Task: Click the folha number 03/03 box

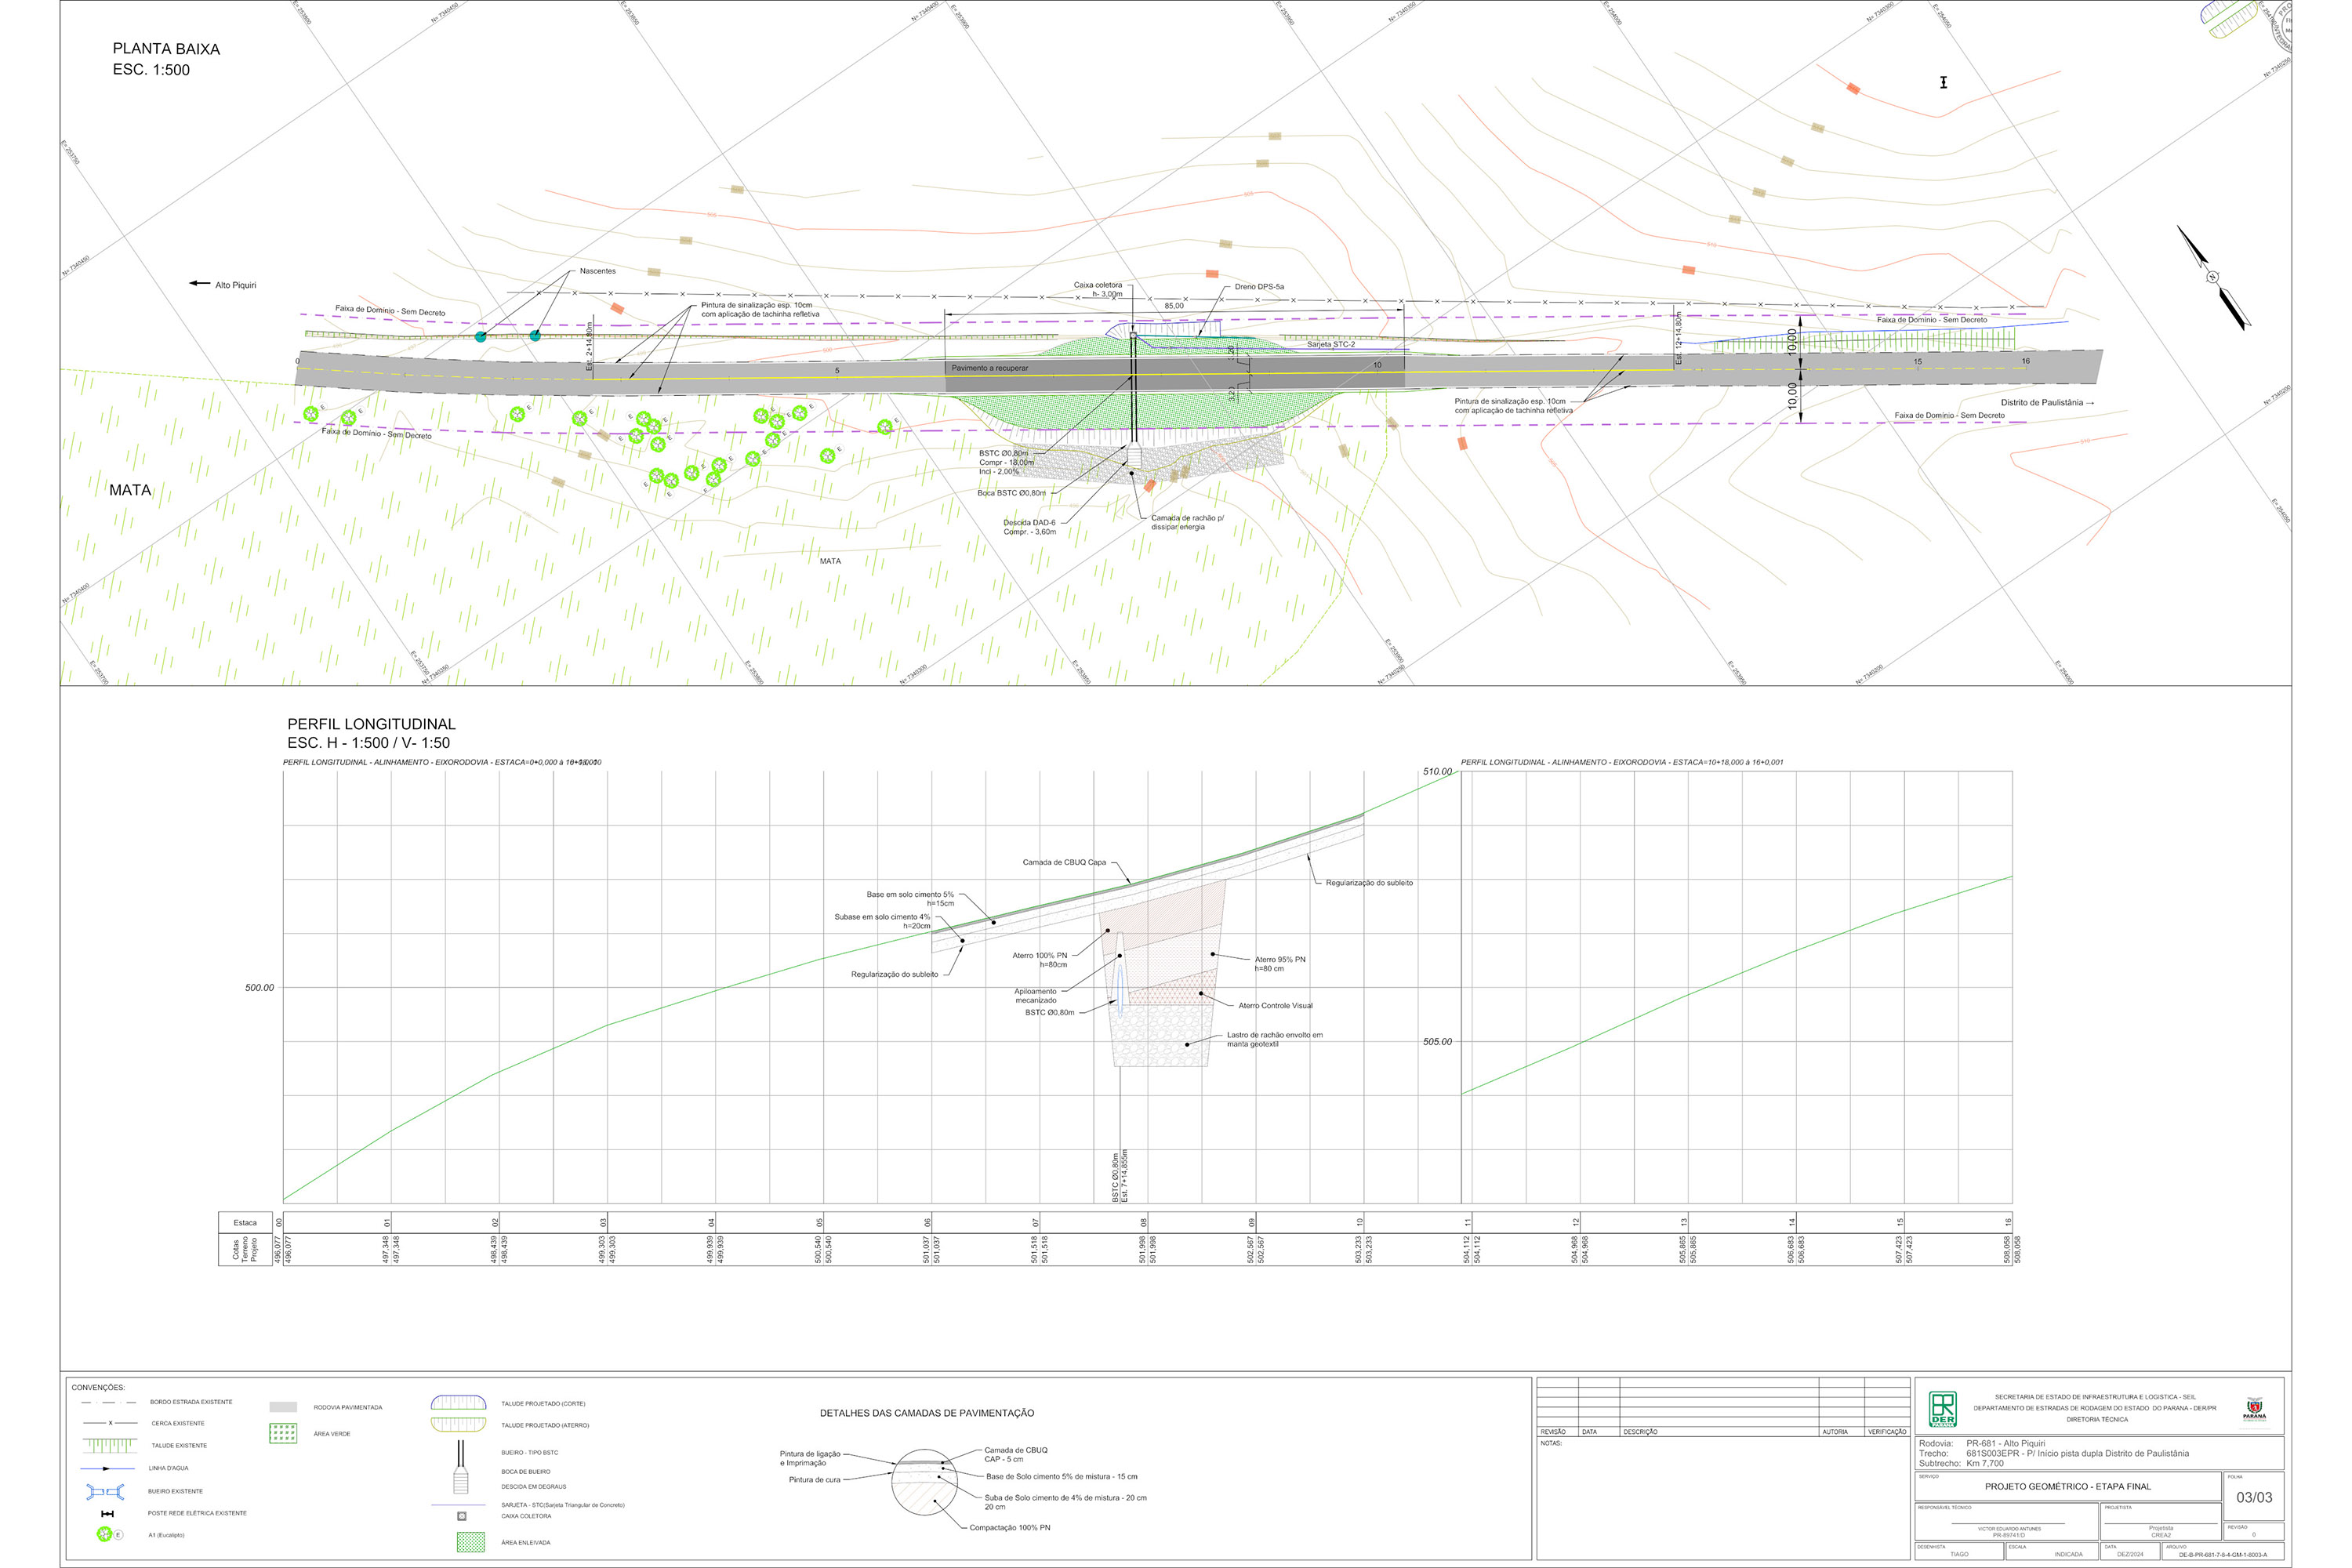Action: coord(2253,1497)
